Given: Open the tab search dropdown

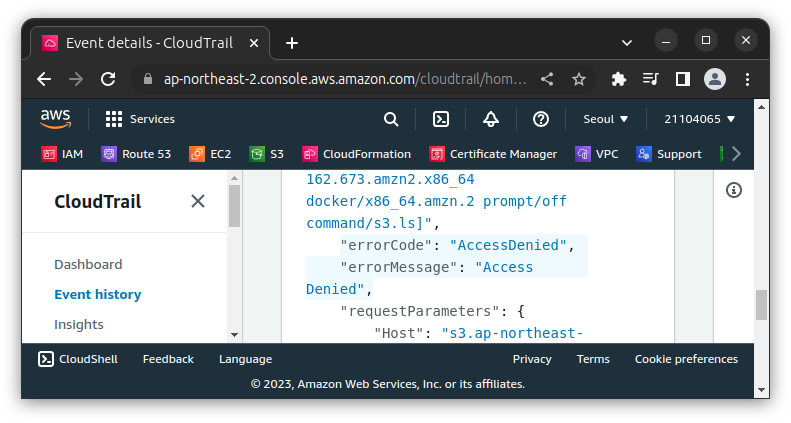Looking at the screenshot, I should (627, 43).
